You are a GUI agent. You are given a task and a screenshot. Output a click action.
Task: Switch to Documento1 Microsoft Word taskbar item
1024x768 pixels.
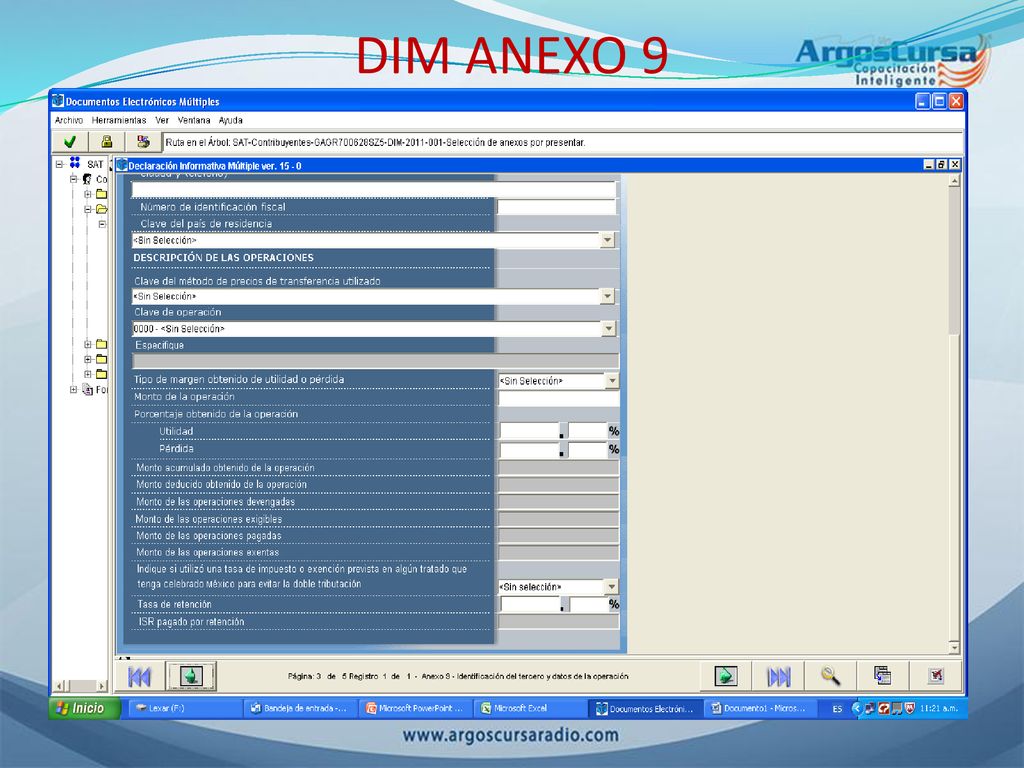click(759, 708)
